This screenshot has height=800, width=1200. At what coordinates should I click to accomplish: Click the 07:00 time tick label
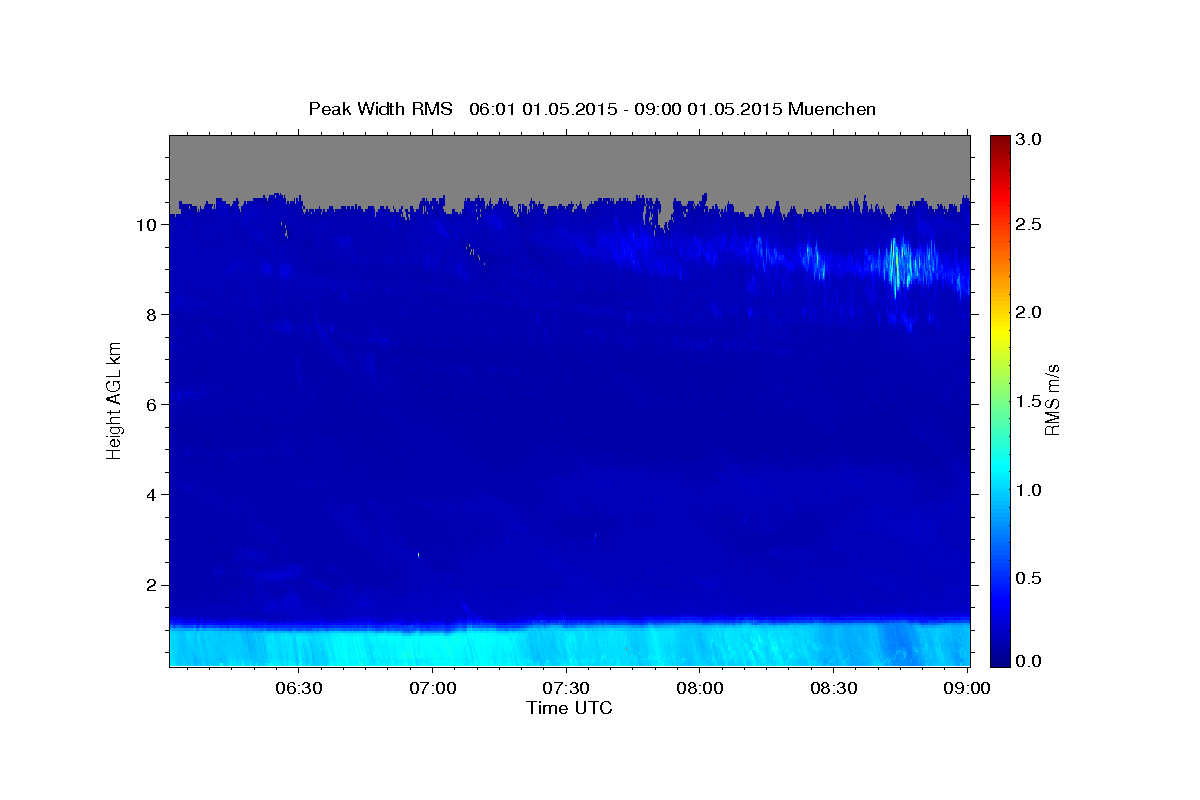pos(433,689)
